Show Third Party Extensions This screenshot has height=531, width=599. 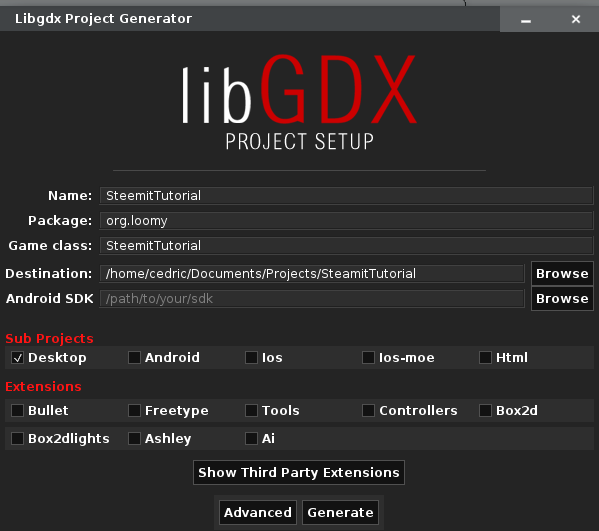click(299, 473)
